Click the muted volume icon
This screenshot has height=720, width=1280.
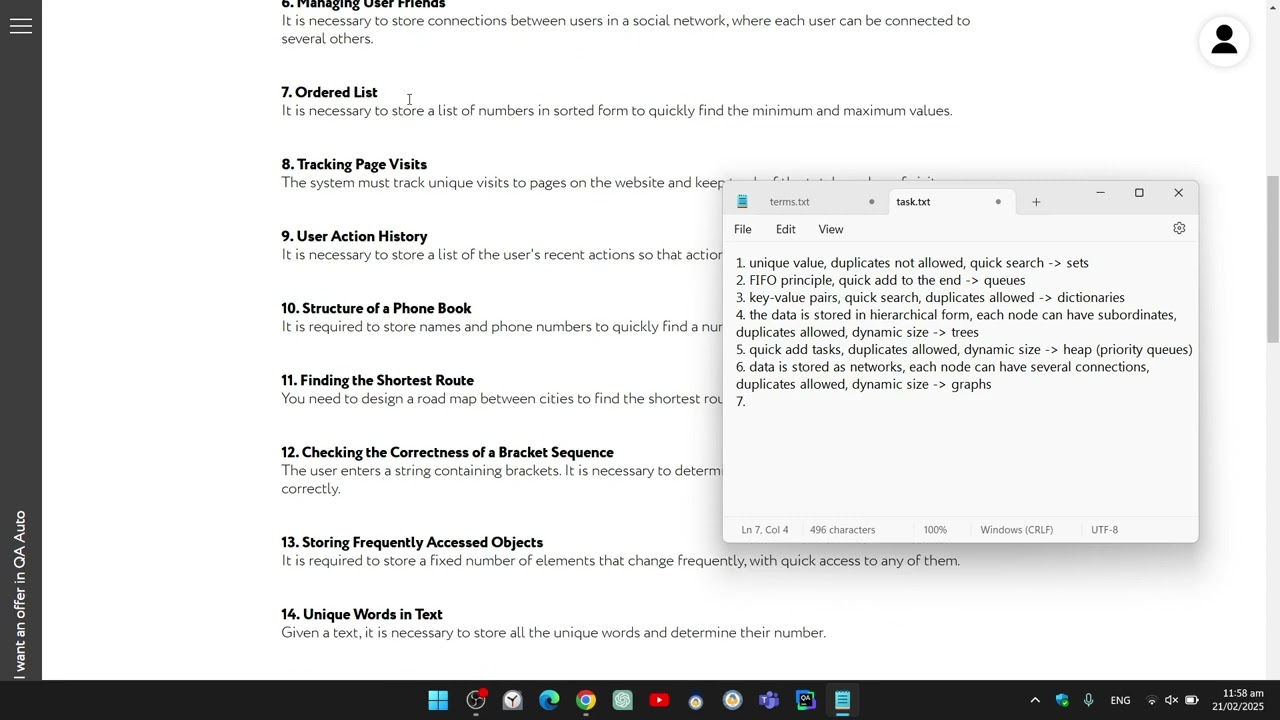point(1171,700)
